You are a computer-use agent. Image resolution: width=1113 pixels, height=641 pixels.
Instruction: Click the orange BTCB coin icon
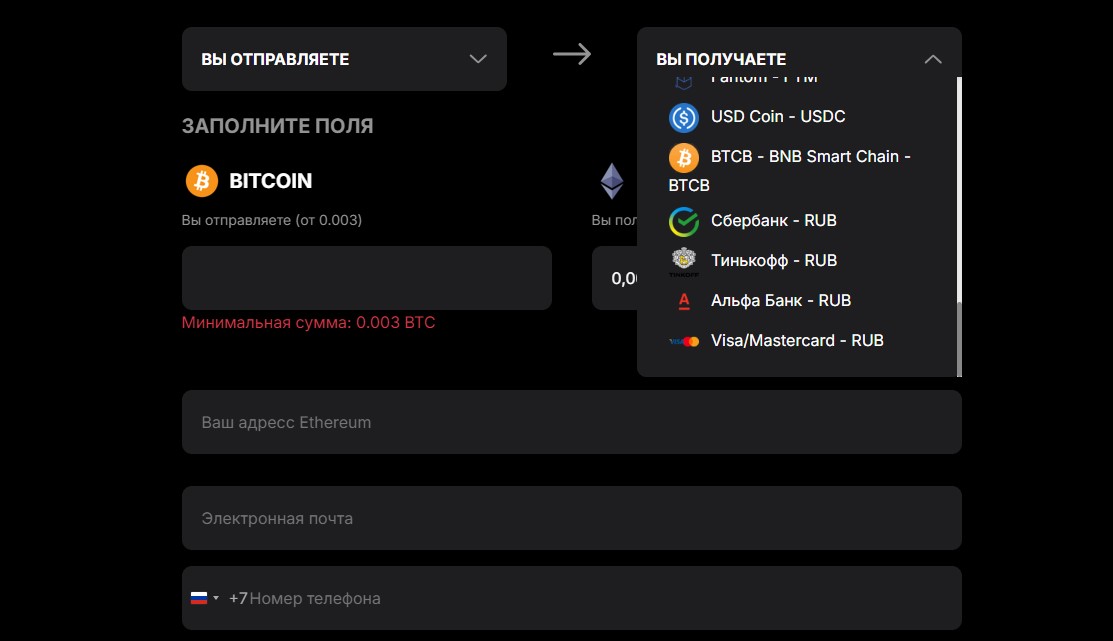[684, 157]
